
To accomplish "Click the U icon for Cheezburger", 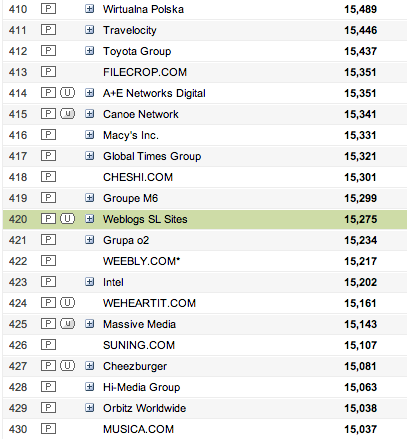I will 67,366.
